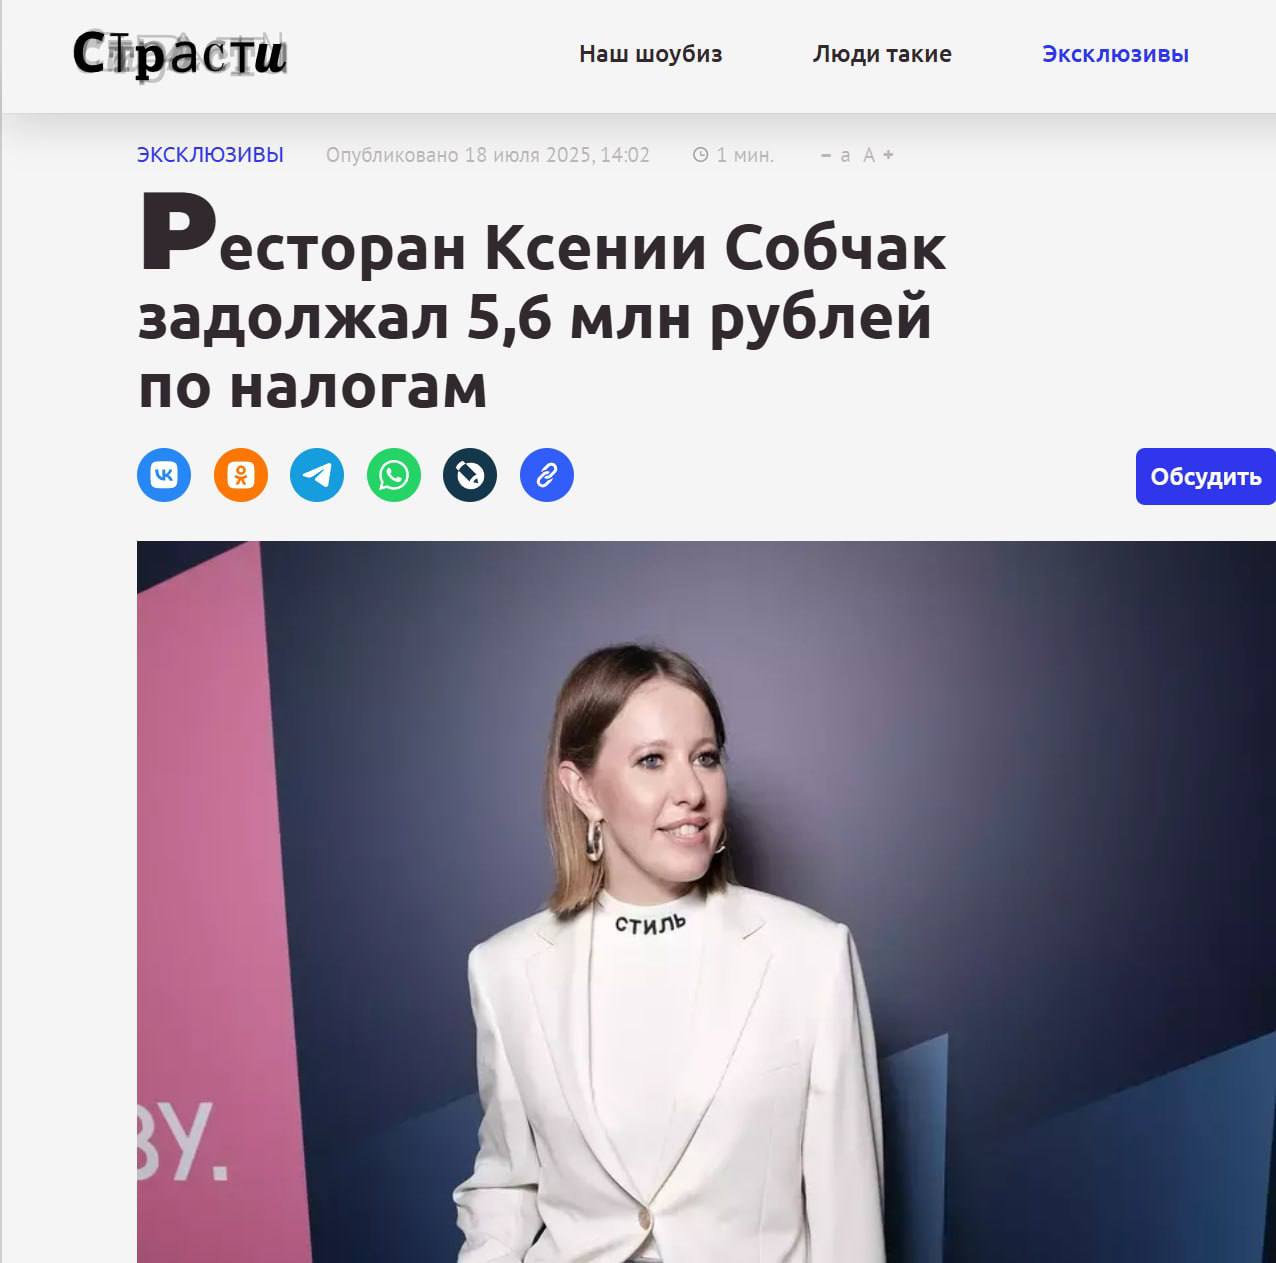Viewport: 1276px width, 1263px height.
Task: Click the article headline about Собчак
Action: (542, 302)
